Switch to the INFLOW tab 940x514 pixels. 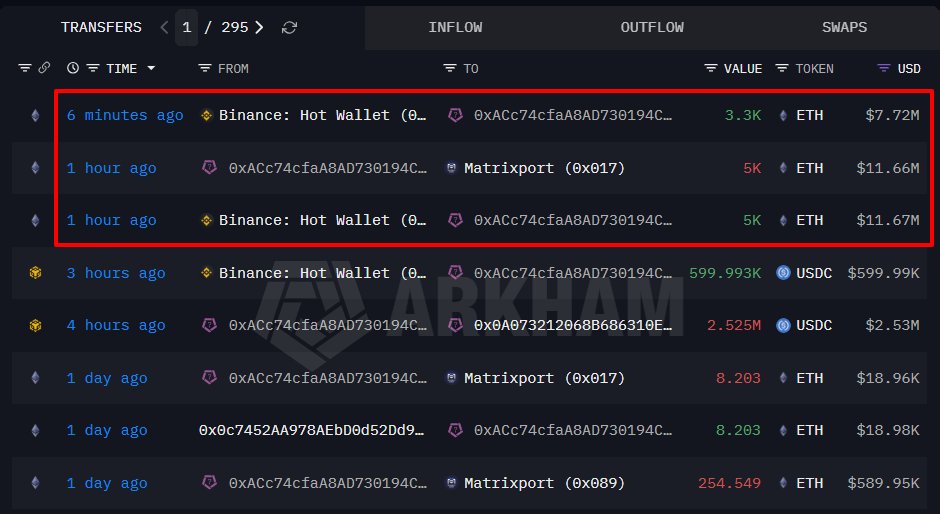(x=455, y=28)
